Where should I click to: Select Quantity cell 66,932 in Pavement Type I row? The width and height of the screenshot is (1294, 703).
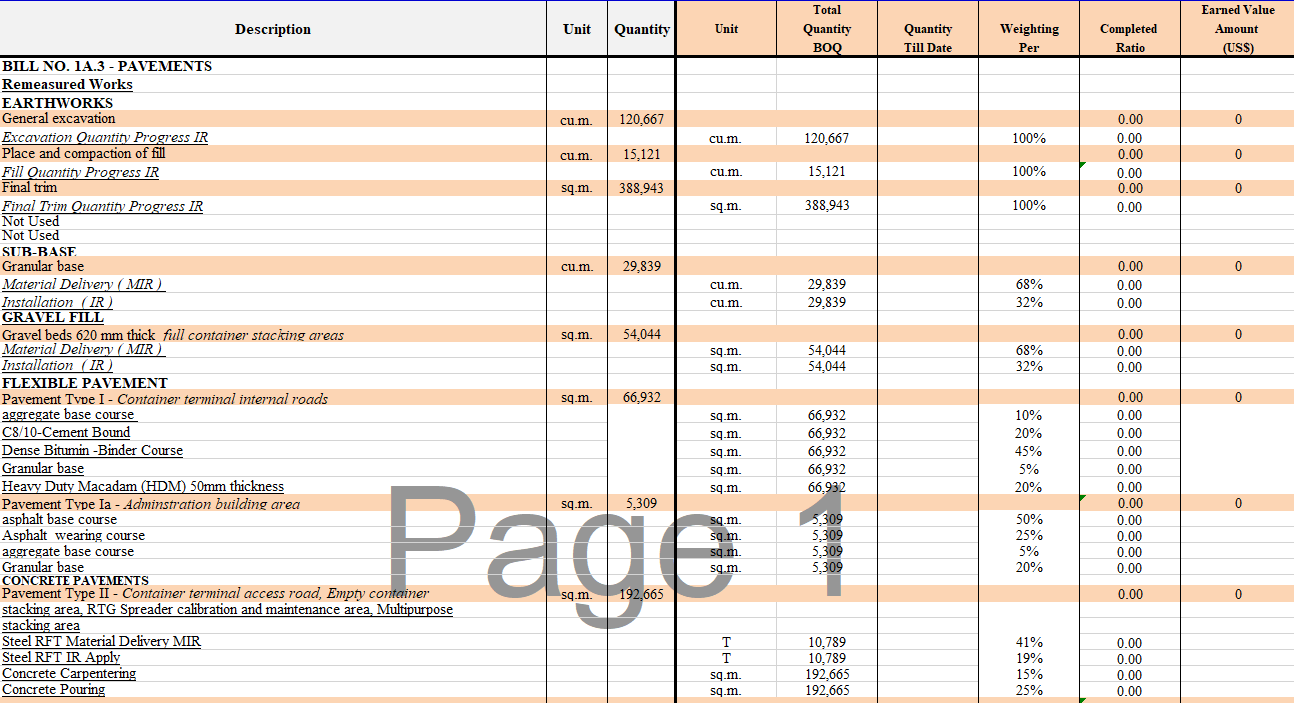tap(643, 397)
